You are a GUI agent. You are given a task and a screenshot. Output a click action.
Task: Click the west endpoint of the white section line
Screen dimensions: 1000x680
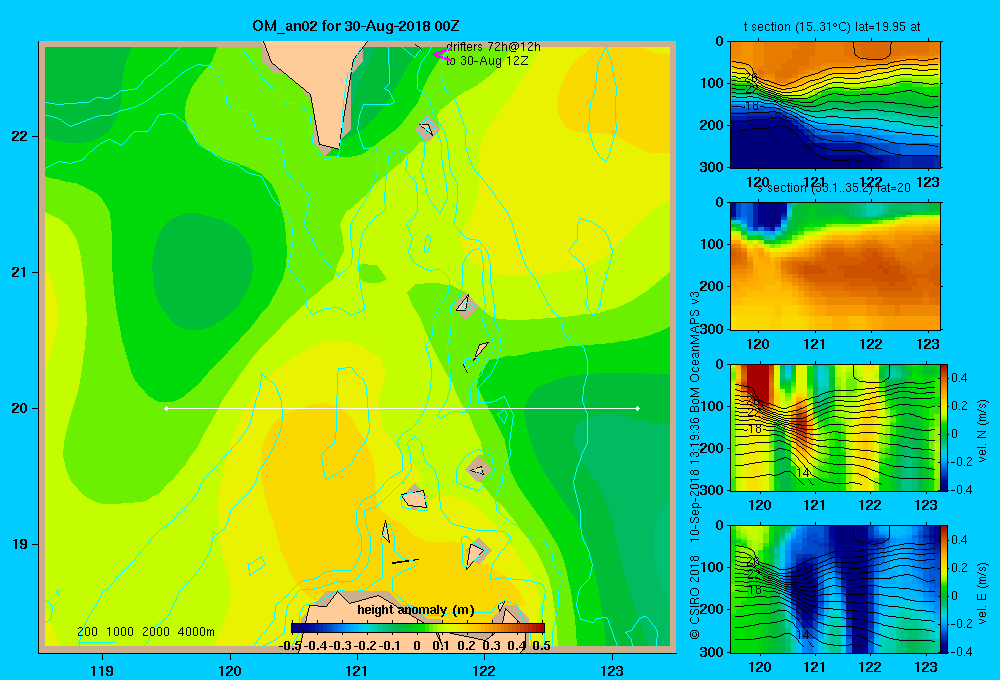[x=166, y=408]
